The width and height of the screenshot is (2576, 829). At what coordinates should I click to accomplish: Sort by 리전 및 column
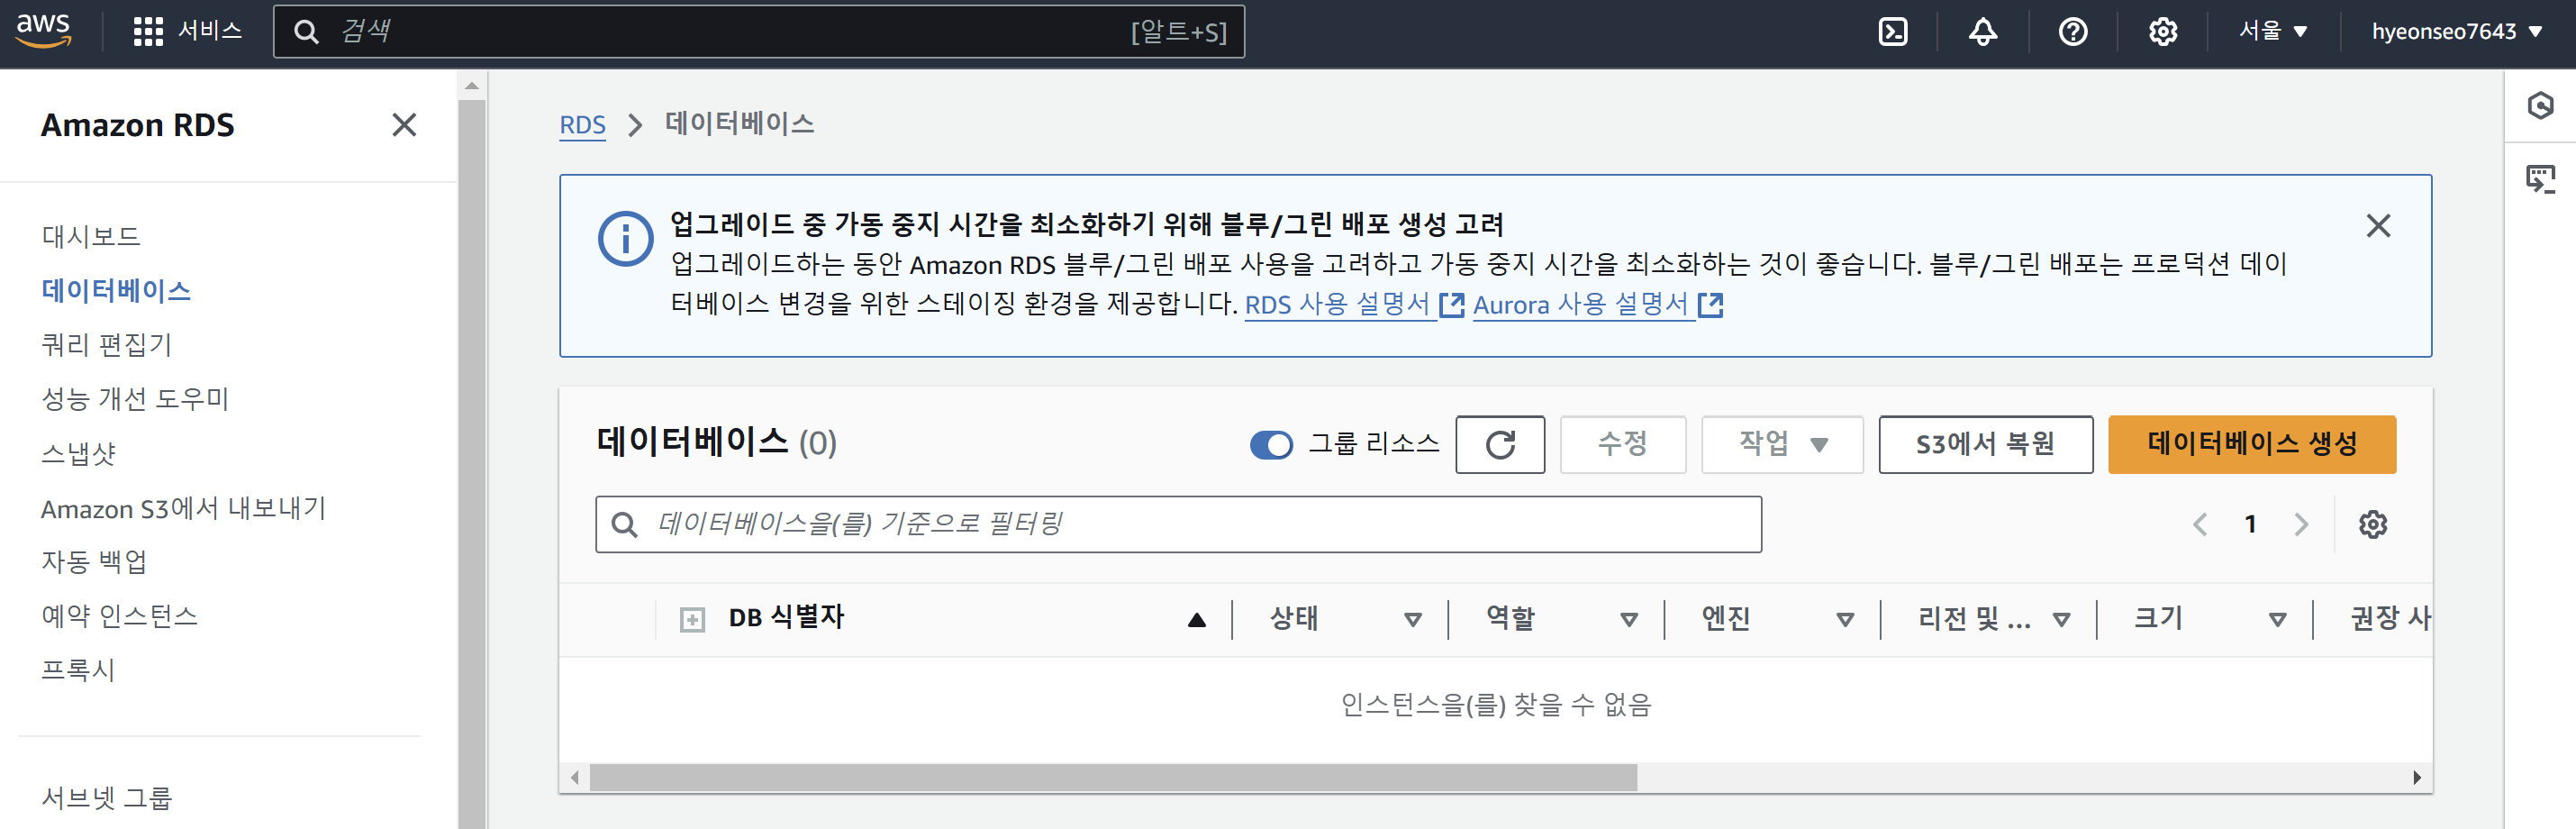(x=2061, y=620)
